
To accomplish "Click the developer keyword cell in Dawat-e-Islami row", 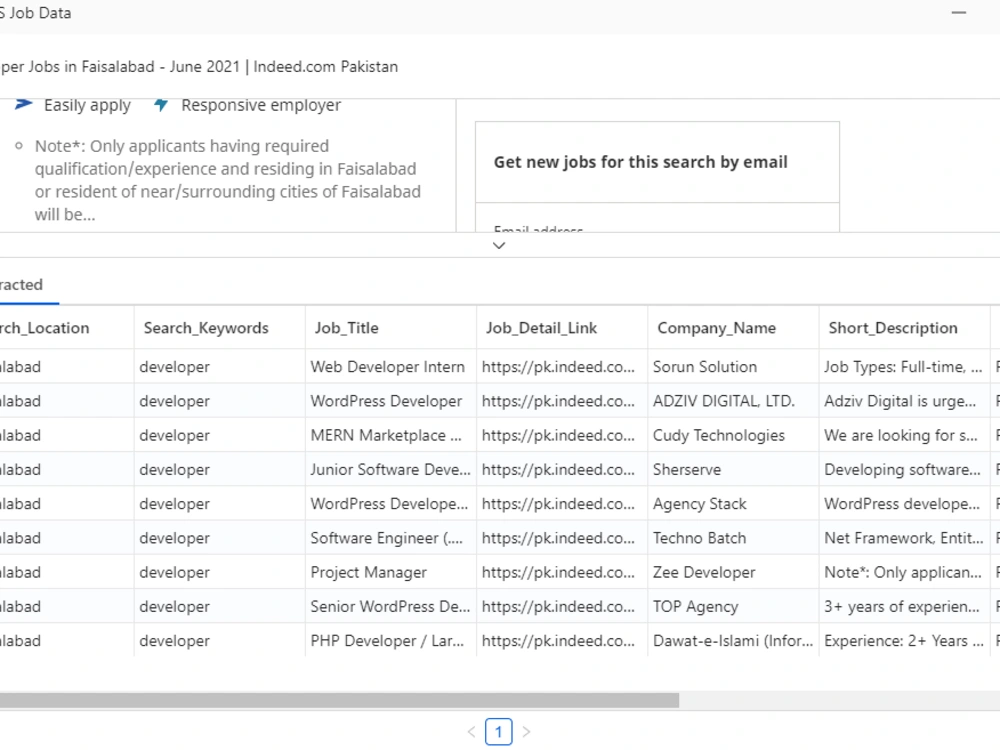I will 219,641.
